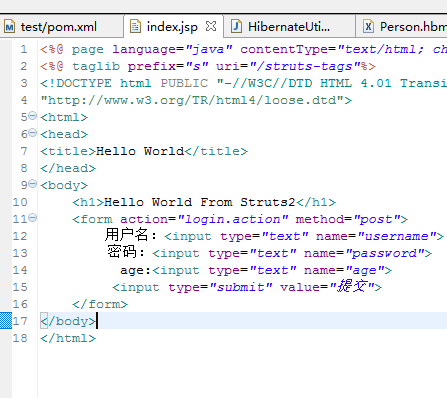The image size is (447, 398).
Task: Select the index.jsp editor tab
Action: [x=172, y=27]
